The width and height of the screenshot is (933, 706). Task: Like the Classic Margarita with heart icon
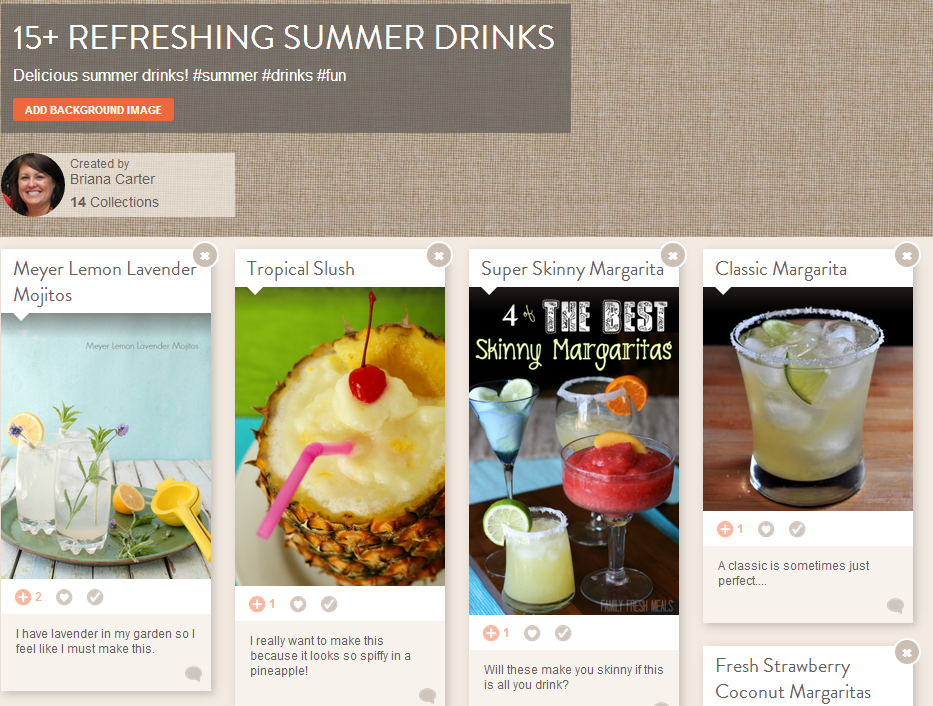click(766, 529)
